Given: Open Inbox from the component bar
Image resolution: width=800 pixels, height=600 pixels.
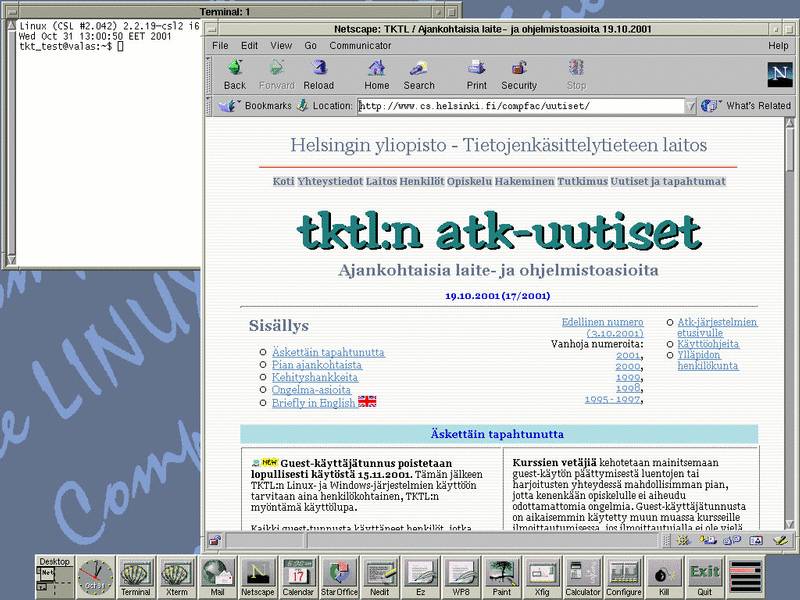Looking at the screenshot, I should coord(708,540).
